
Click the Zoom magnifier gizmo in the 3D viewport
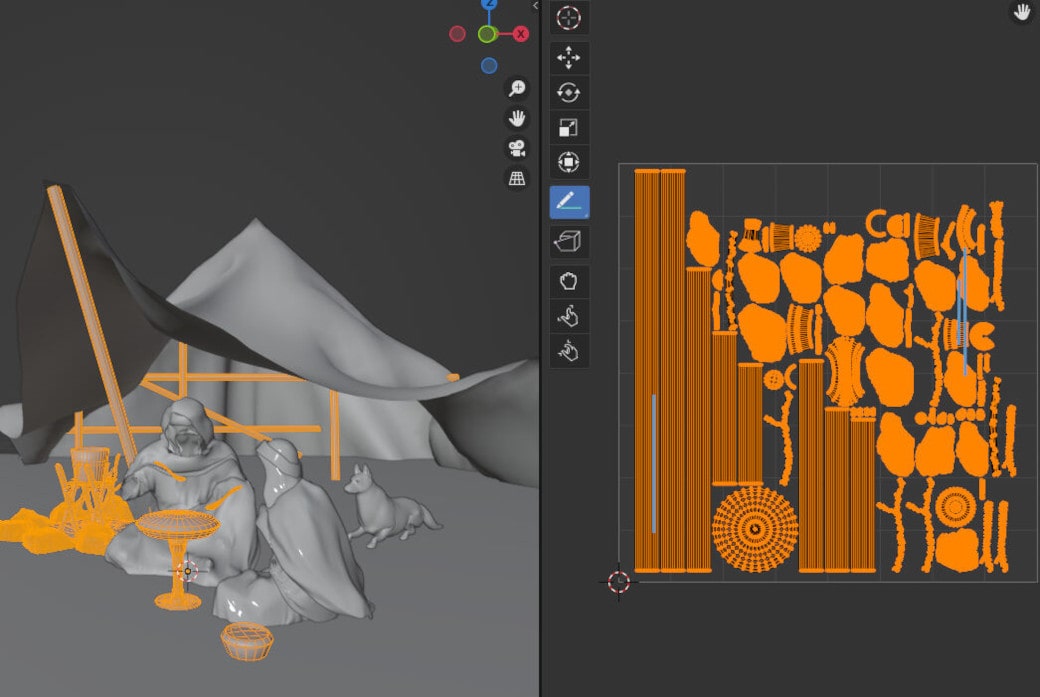[516, 89]
